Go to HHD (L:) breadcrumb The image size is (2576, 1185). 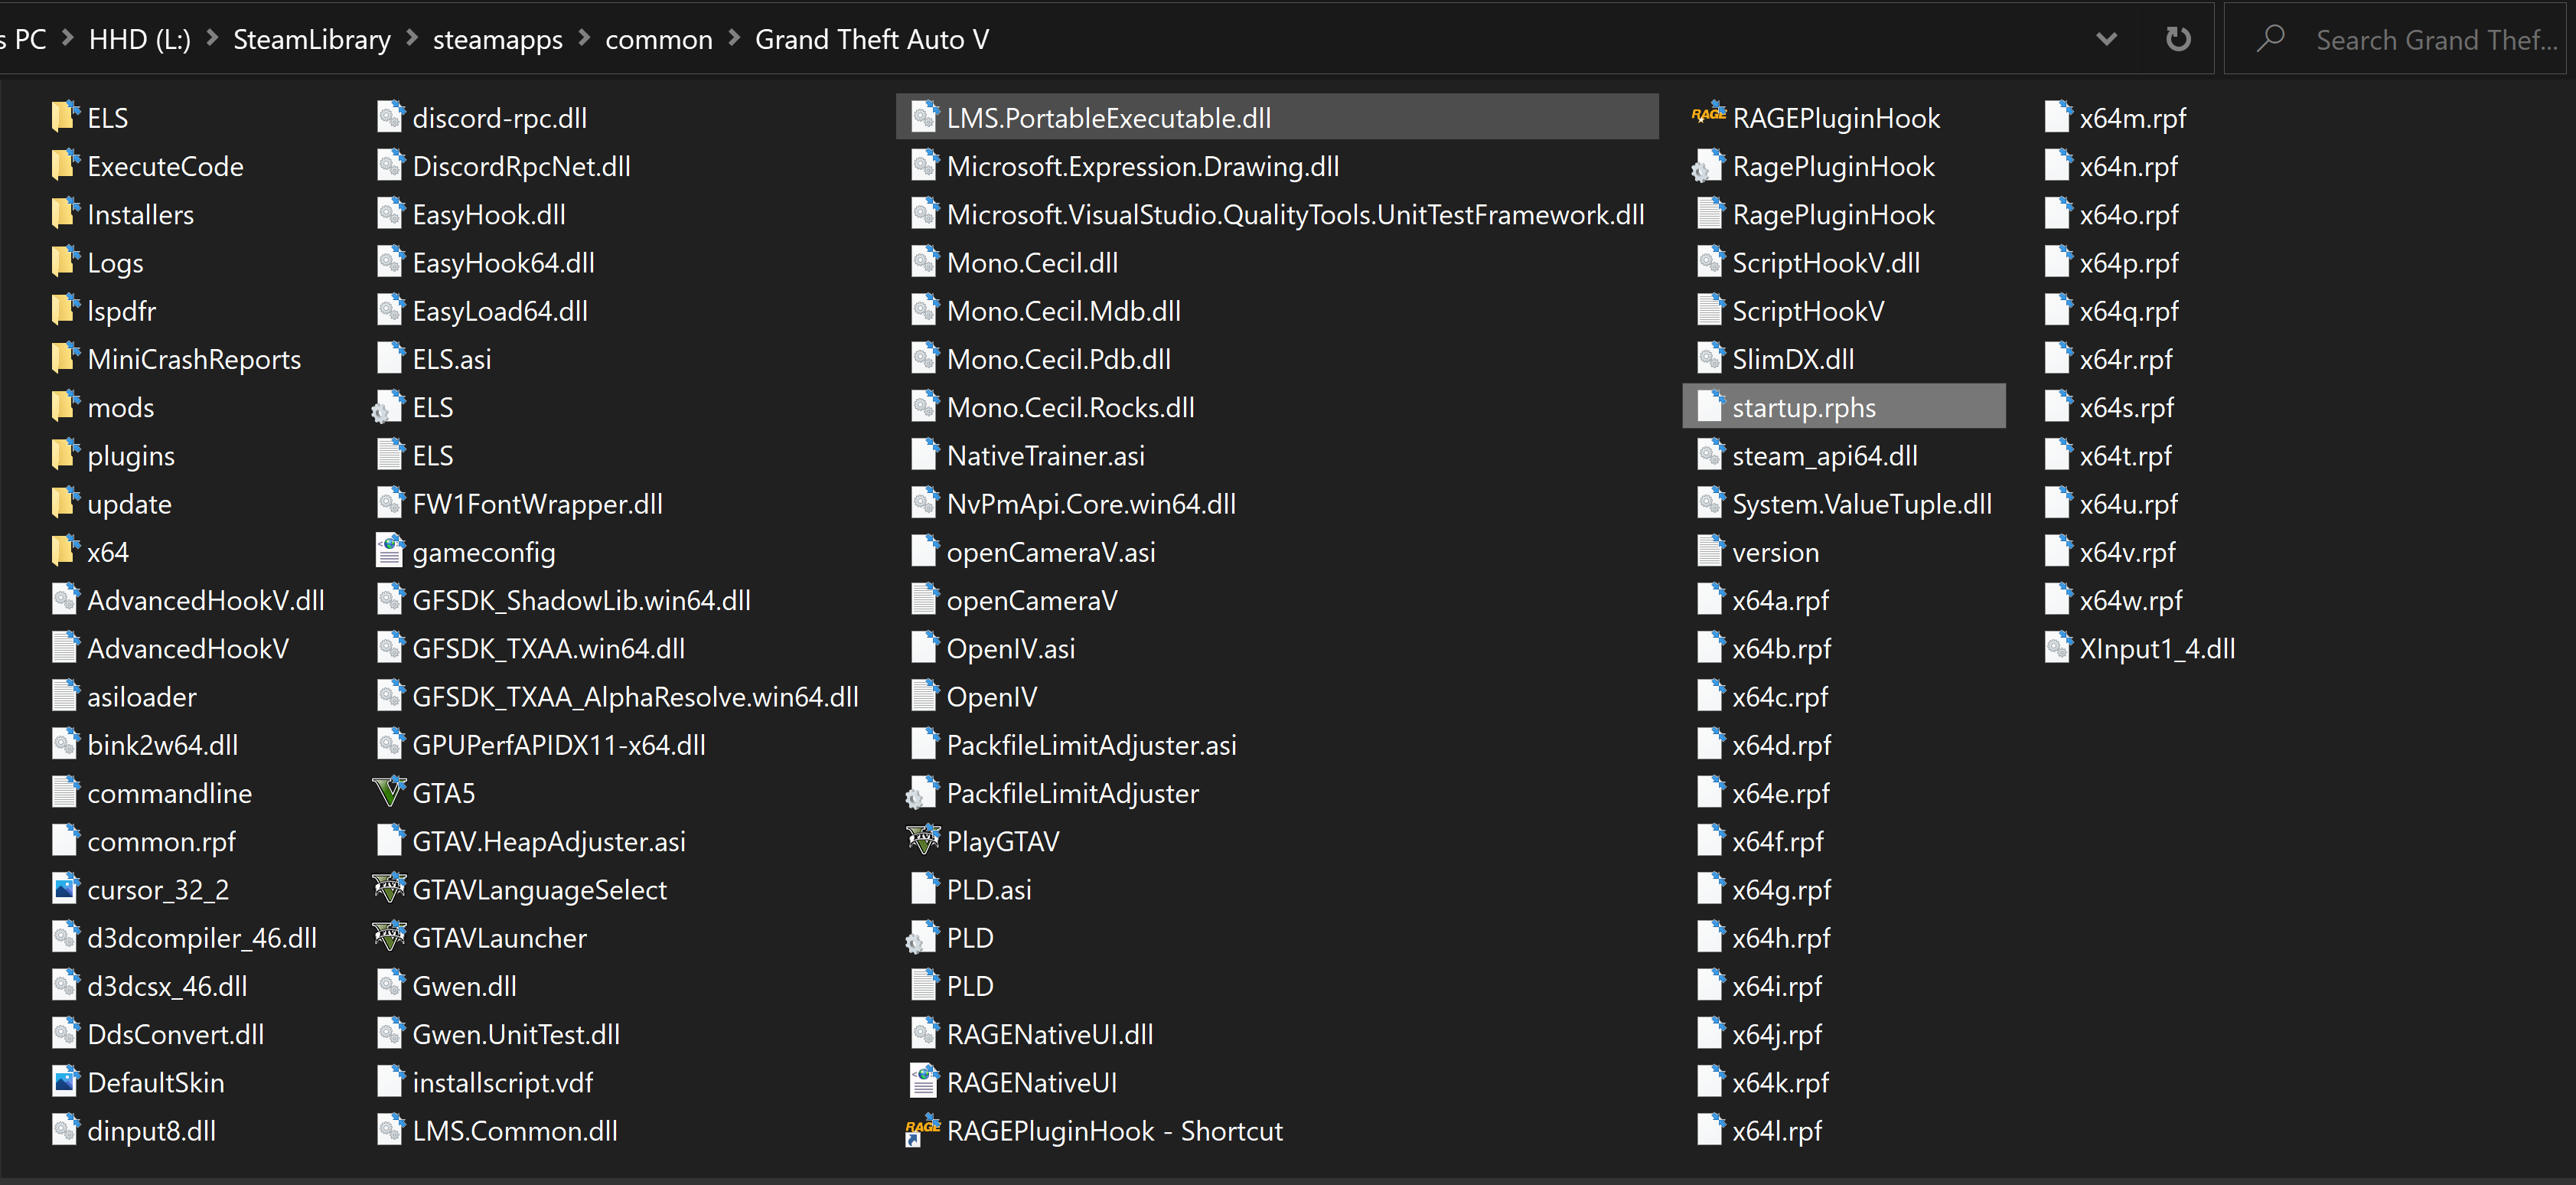[139, 39]
